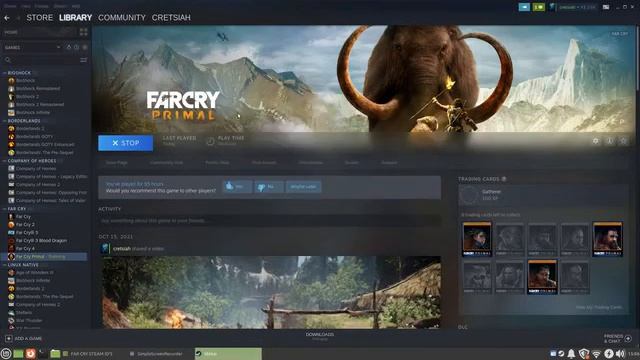Click the No thumbs-down recommendation button

[269, 187]
